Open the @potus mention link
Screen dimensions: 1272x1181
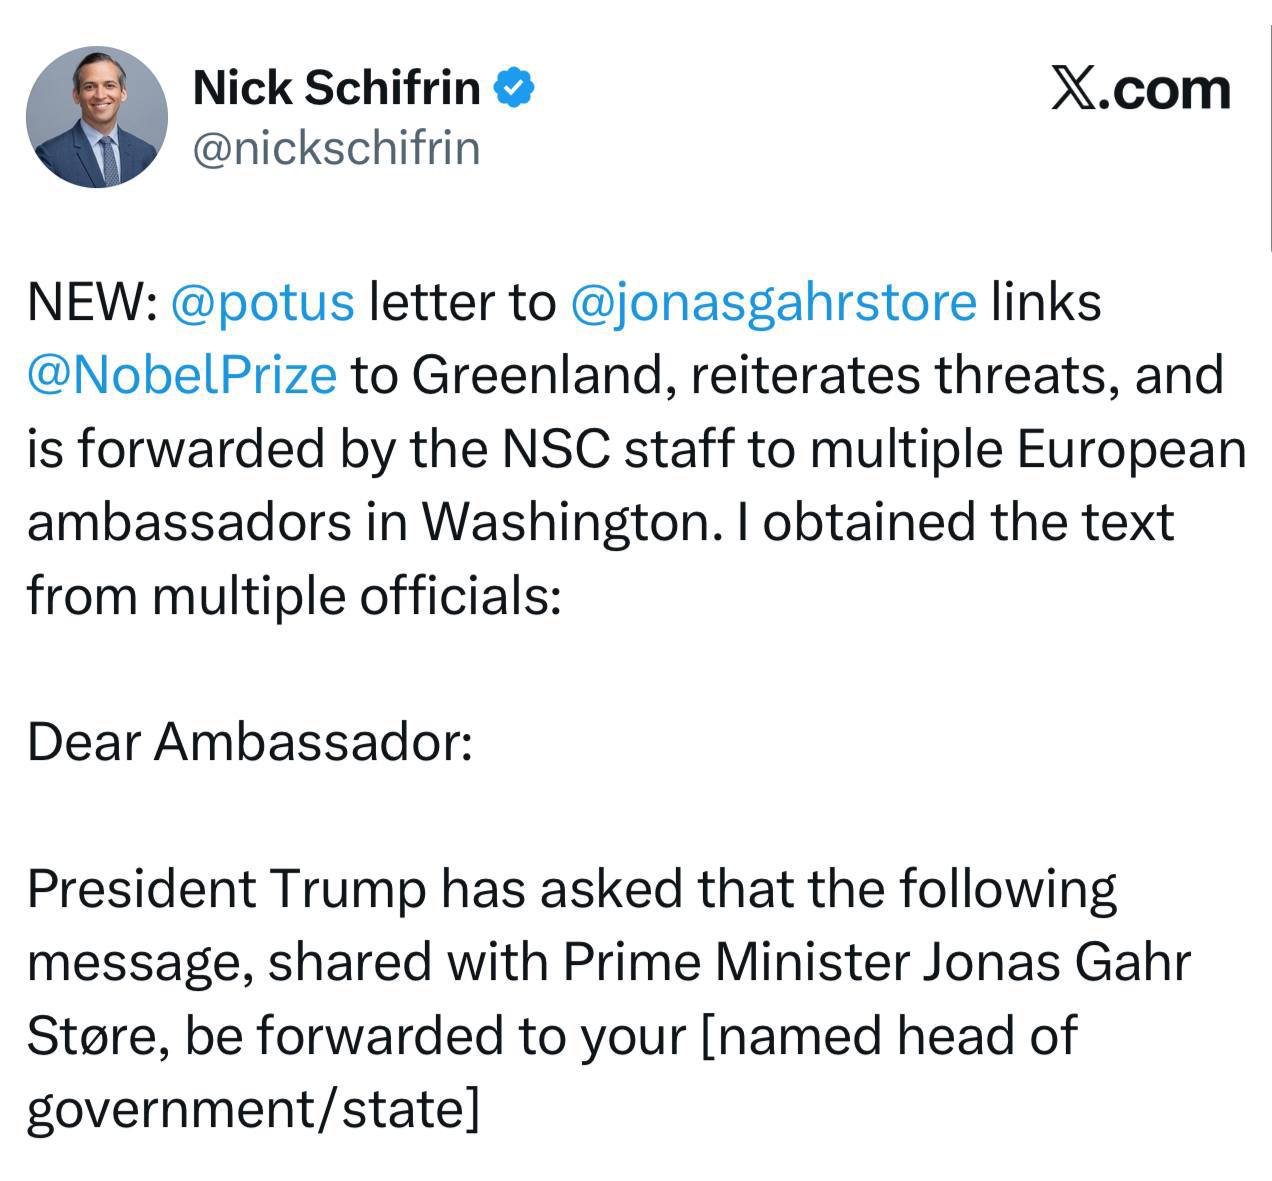click(263, 302)
